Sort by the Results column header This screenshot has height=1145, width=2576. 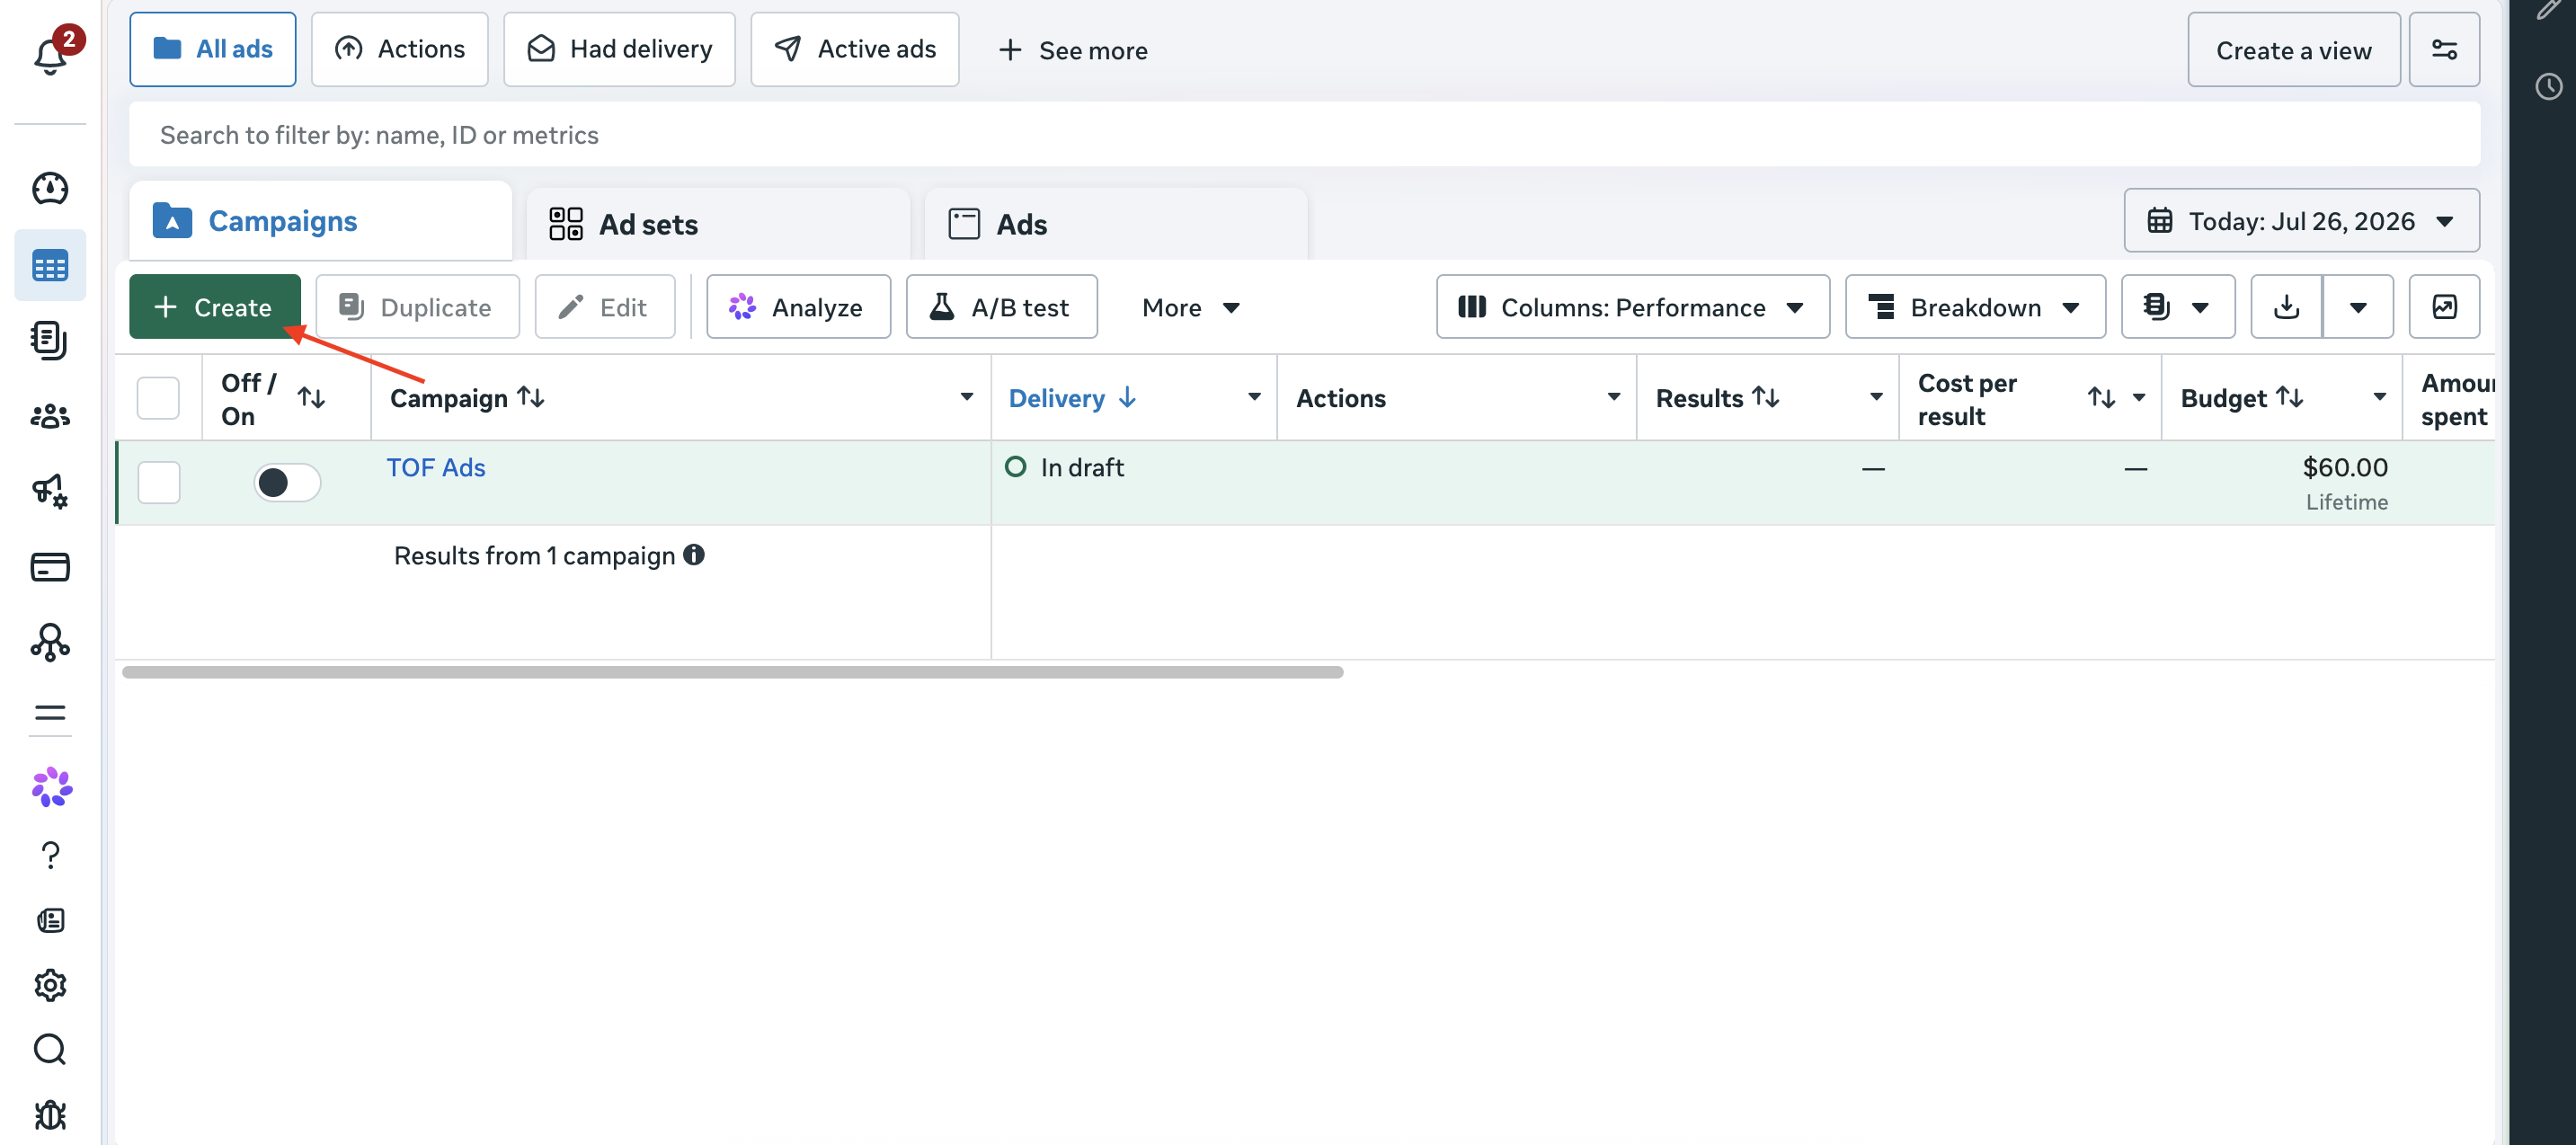click(x=1717, y=398)
